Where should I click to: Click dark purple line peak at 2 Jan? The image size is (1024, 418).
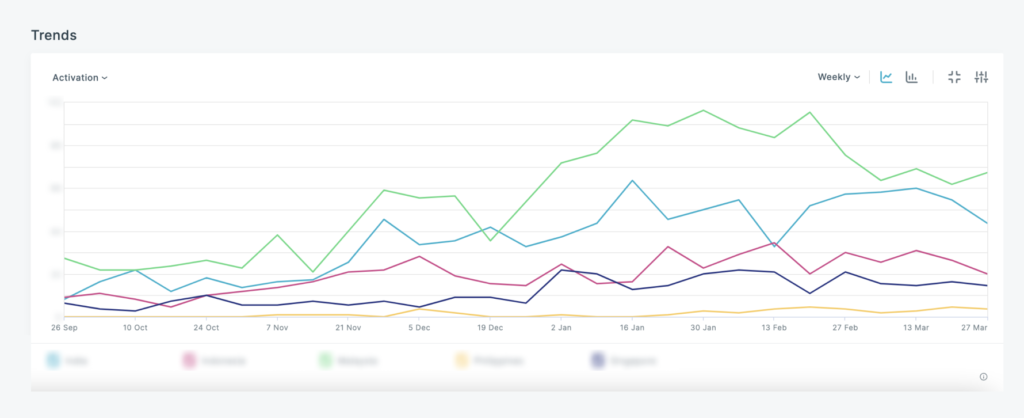tap(562, 270)
